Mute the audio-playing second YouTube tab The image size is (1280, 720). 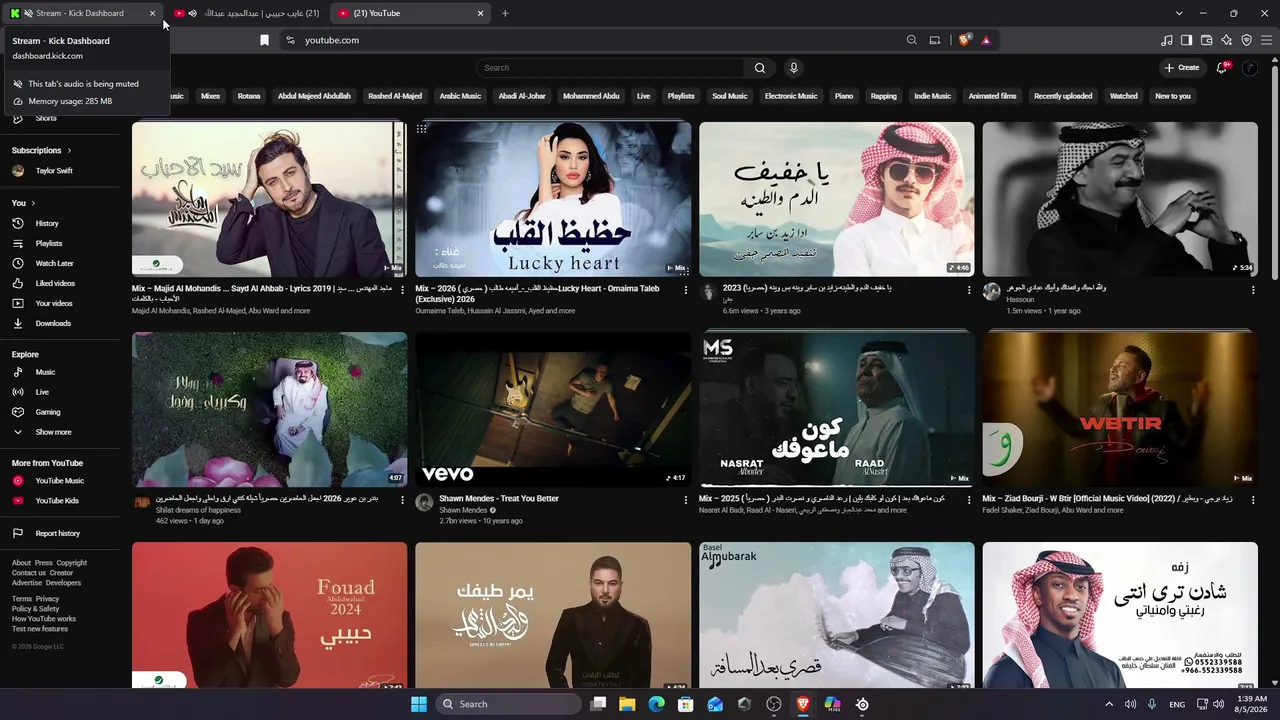(x=192, y=13)
